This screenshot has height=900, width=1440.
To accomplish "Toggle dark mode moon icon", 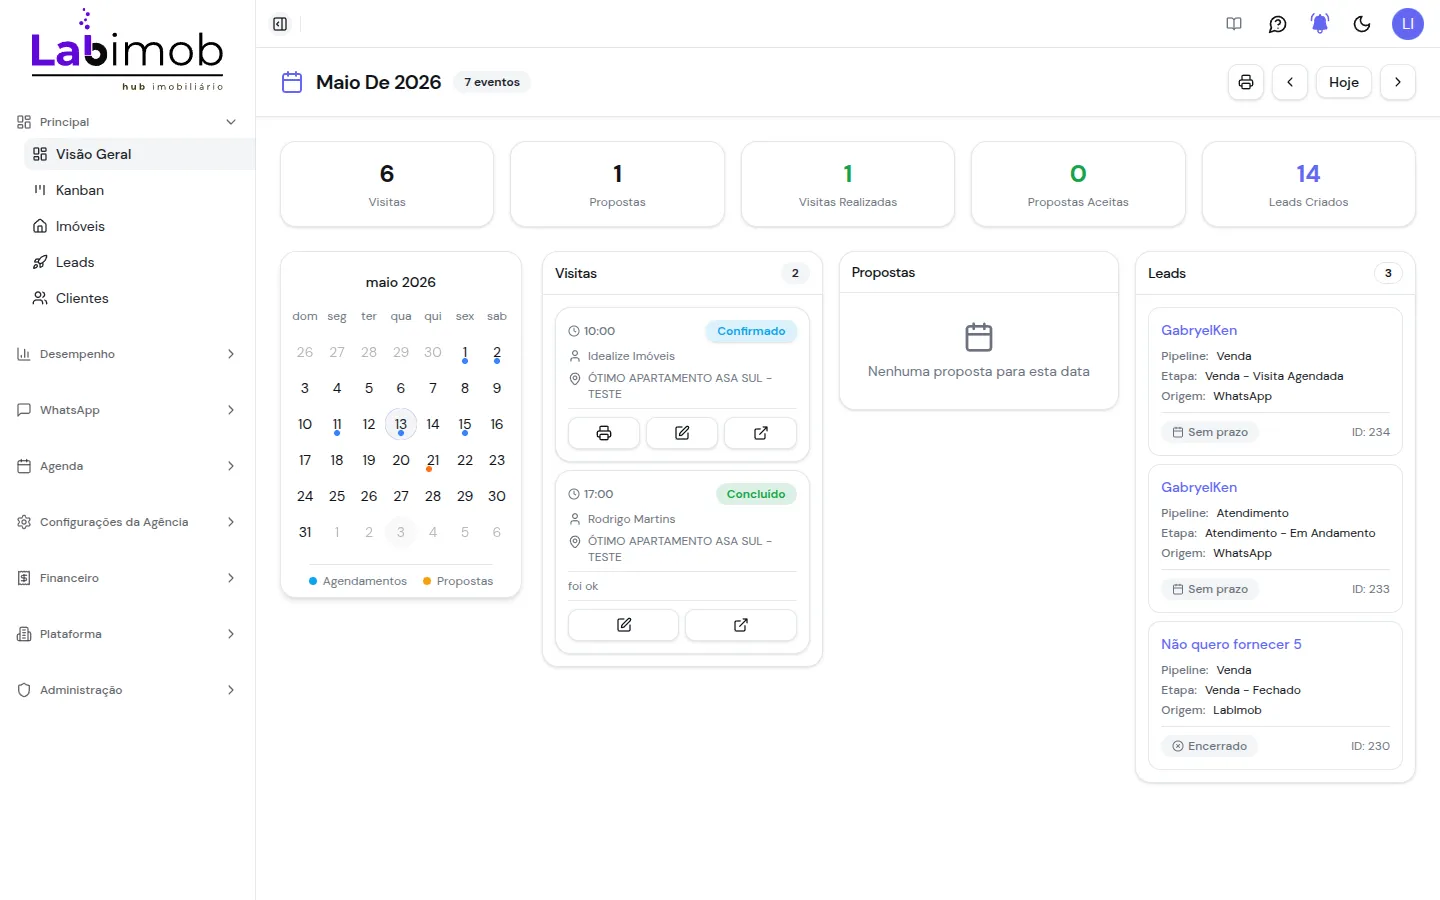I will [x=1362, y=24].
